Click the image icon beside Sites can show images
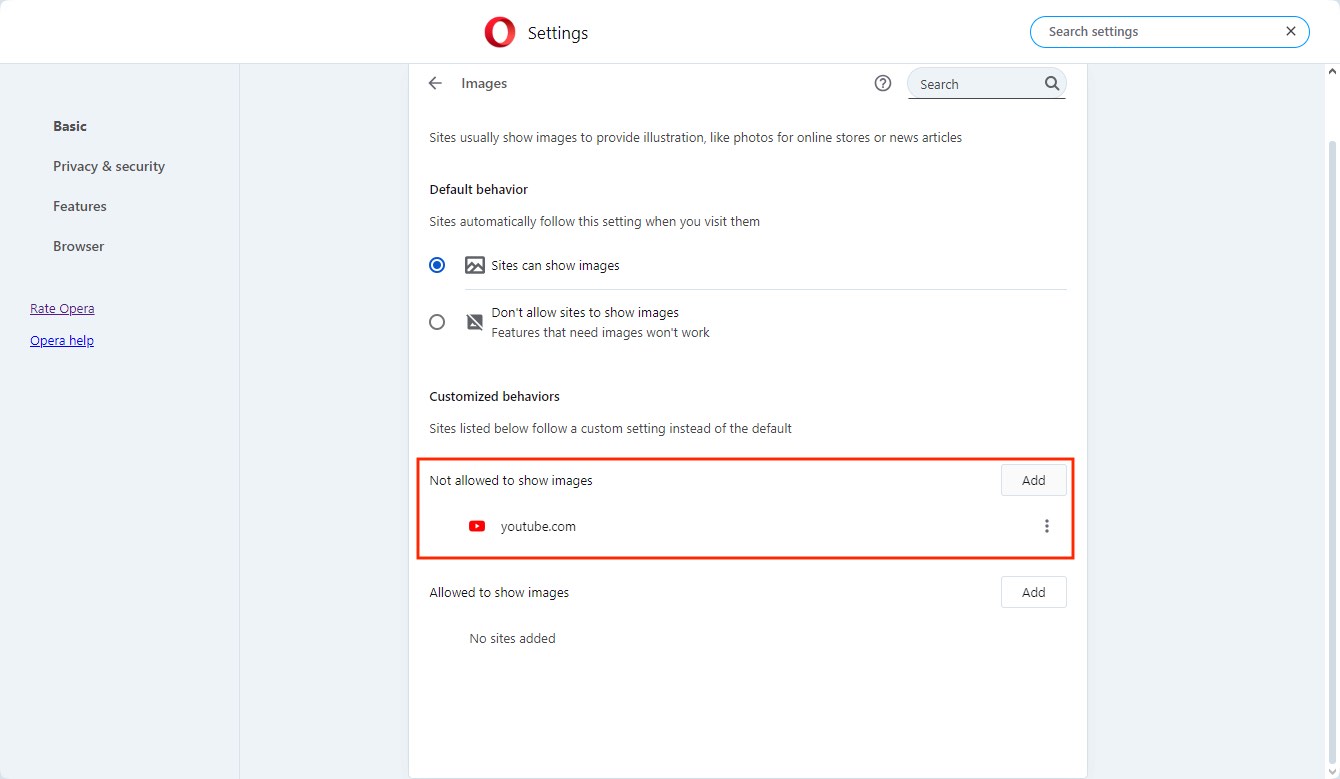This screenshot has width=1340, height=779. [474, 264]
